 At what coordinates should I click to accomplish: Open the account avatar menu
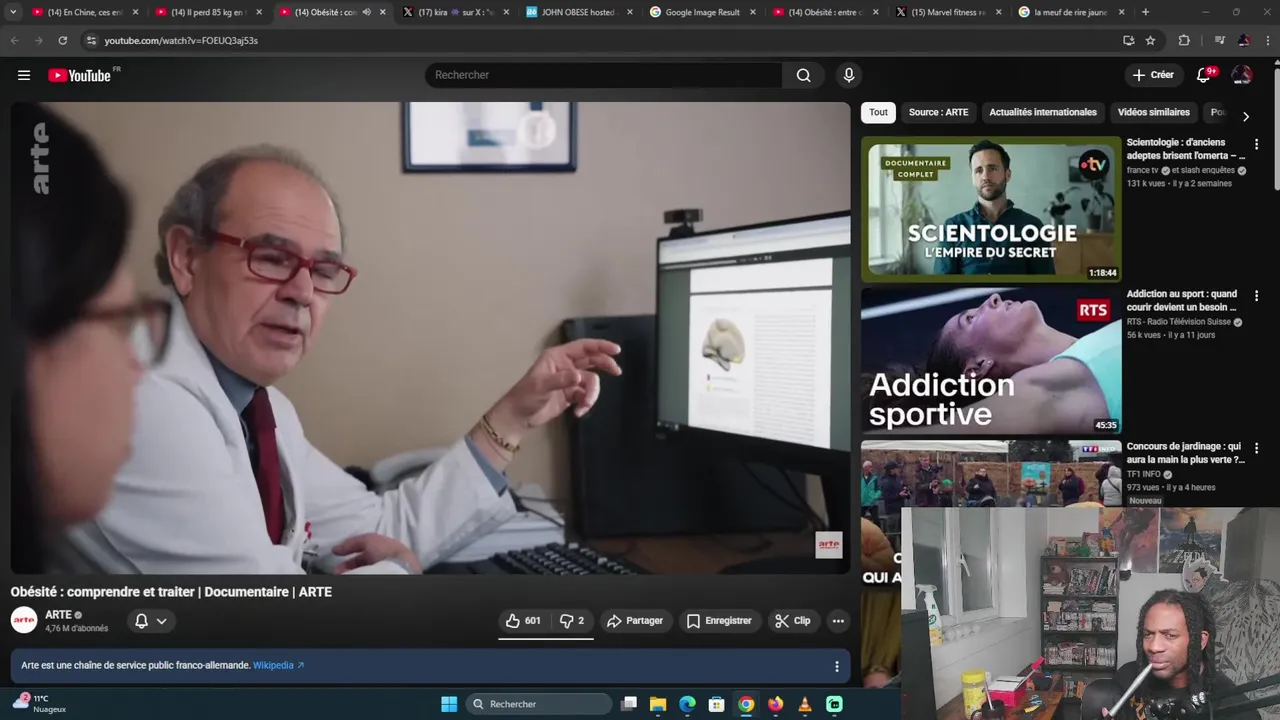(1242, 75)
